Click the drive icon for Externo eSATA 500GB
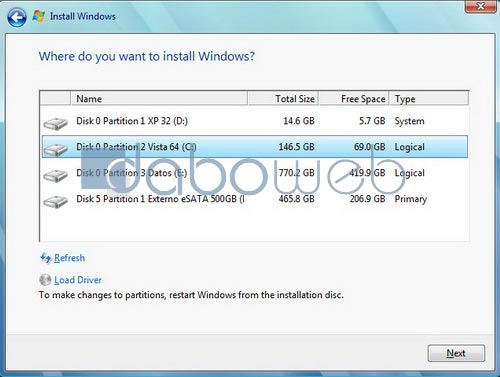Image resolution: width=500 pixels, height=377 pixels. pyautogui.click(x=56, y=201)
